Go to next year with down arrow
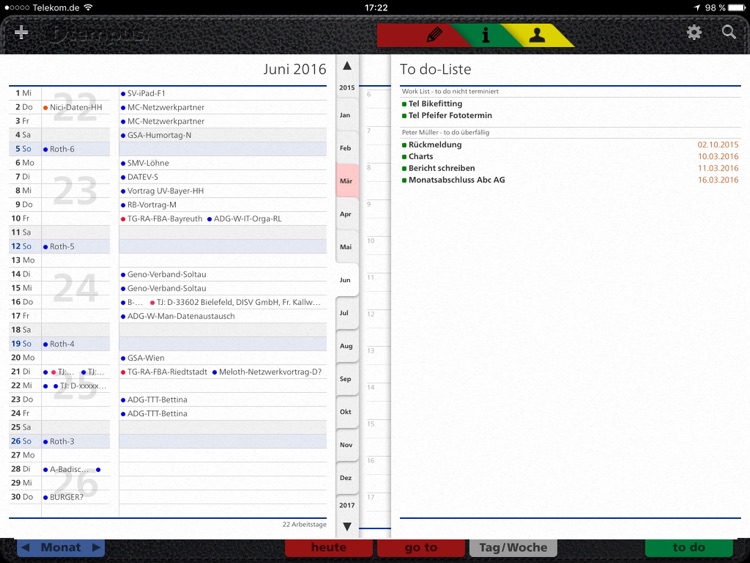The height and width of the screenshot is (563, 750). click(347, 526)
